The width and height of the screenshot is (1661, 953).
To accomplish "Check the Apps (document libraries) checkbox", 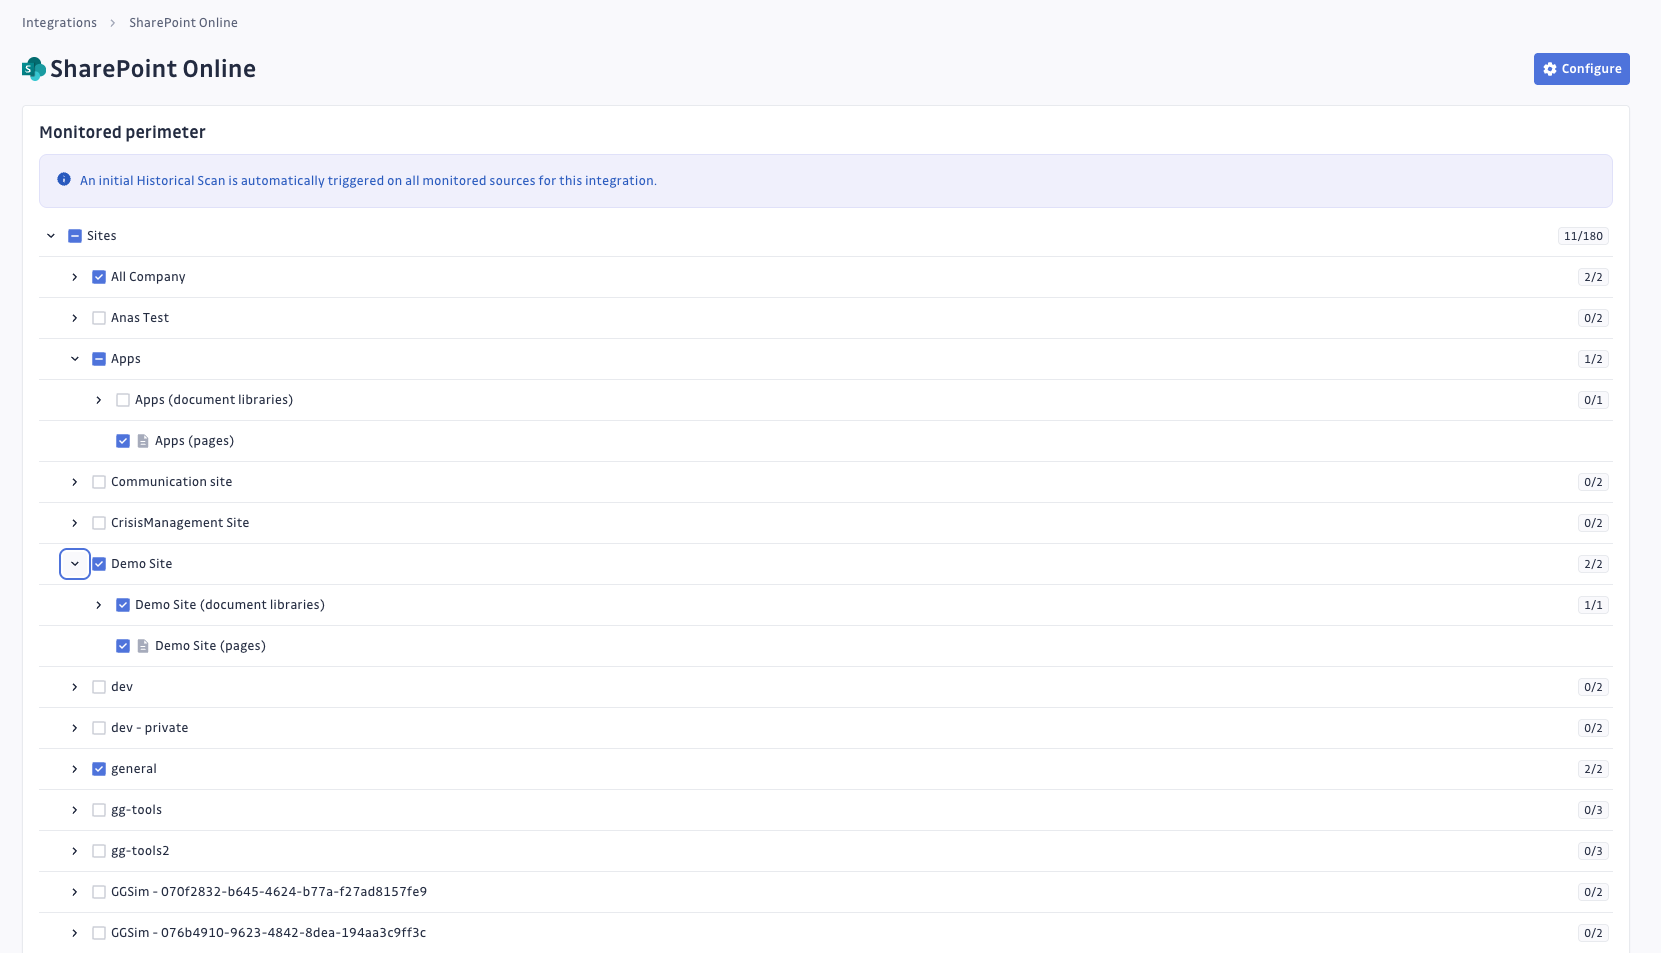I will point(123,400).
